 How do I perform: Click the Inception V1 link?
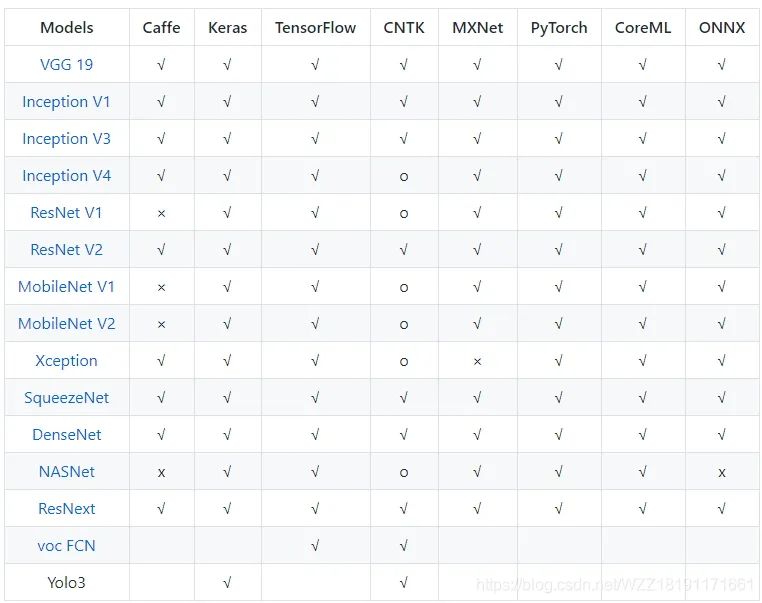[66, 101]
